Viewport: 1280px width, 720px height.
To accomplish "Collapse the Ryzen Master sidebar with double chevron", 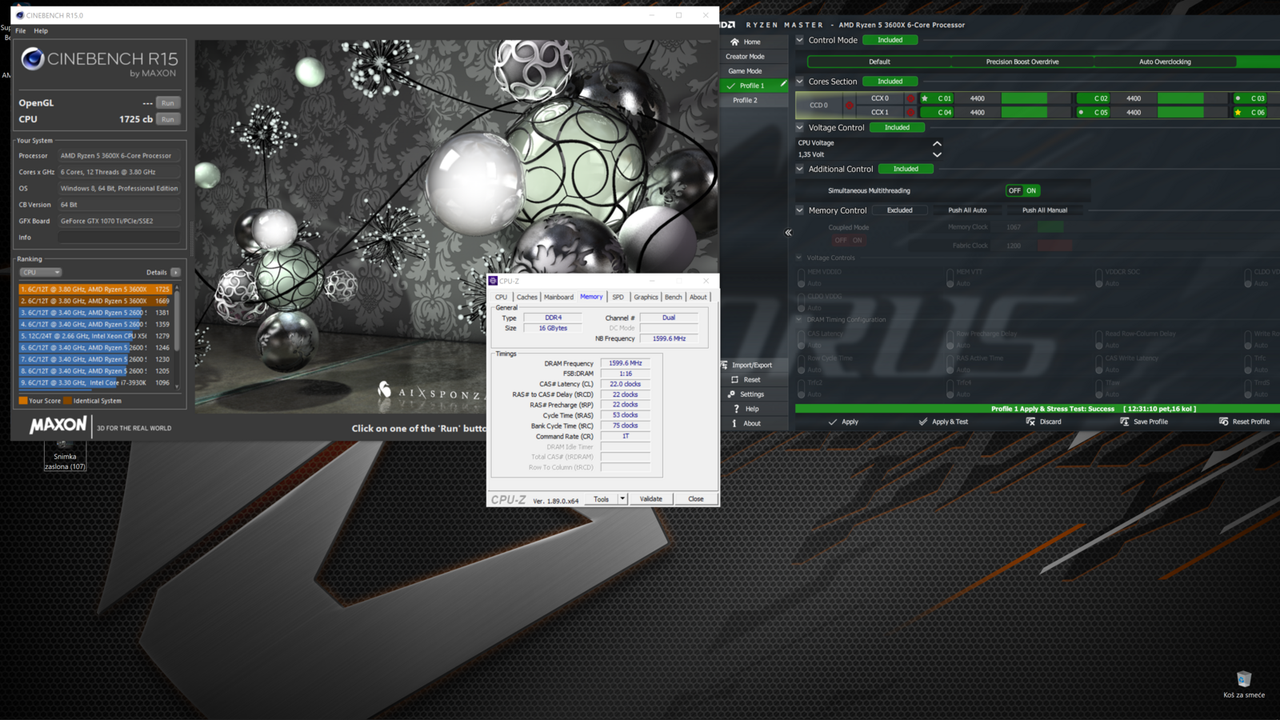I will click(788, 233).
